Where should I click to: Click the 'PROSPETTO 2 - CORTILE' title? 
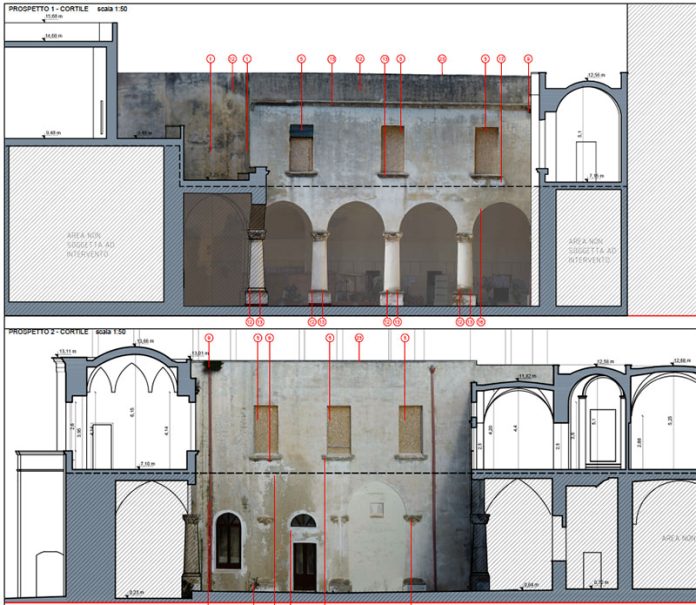point(48,332)
